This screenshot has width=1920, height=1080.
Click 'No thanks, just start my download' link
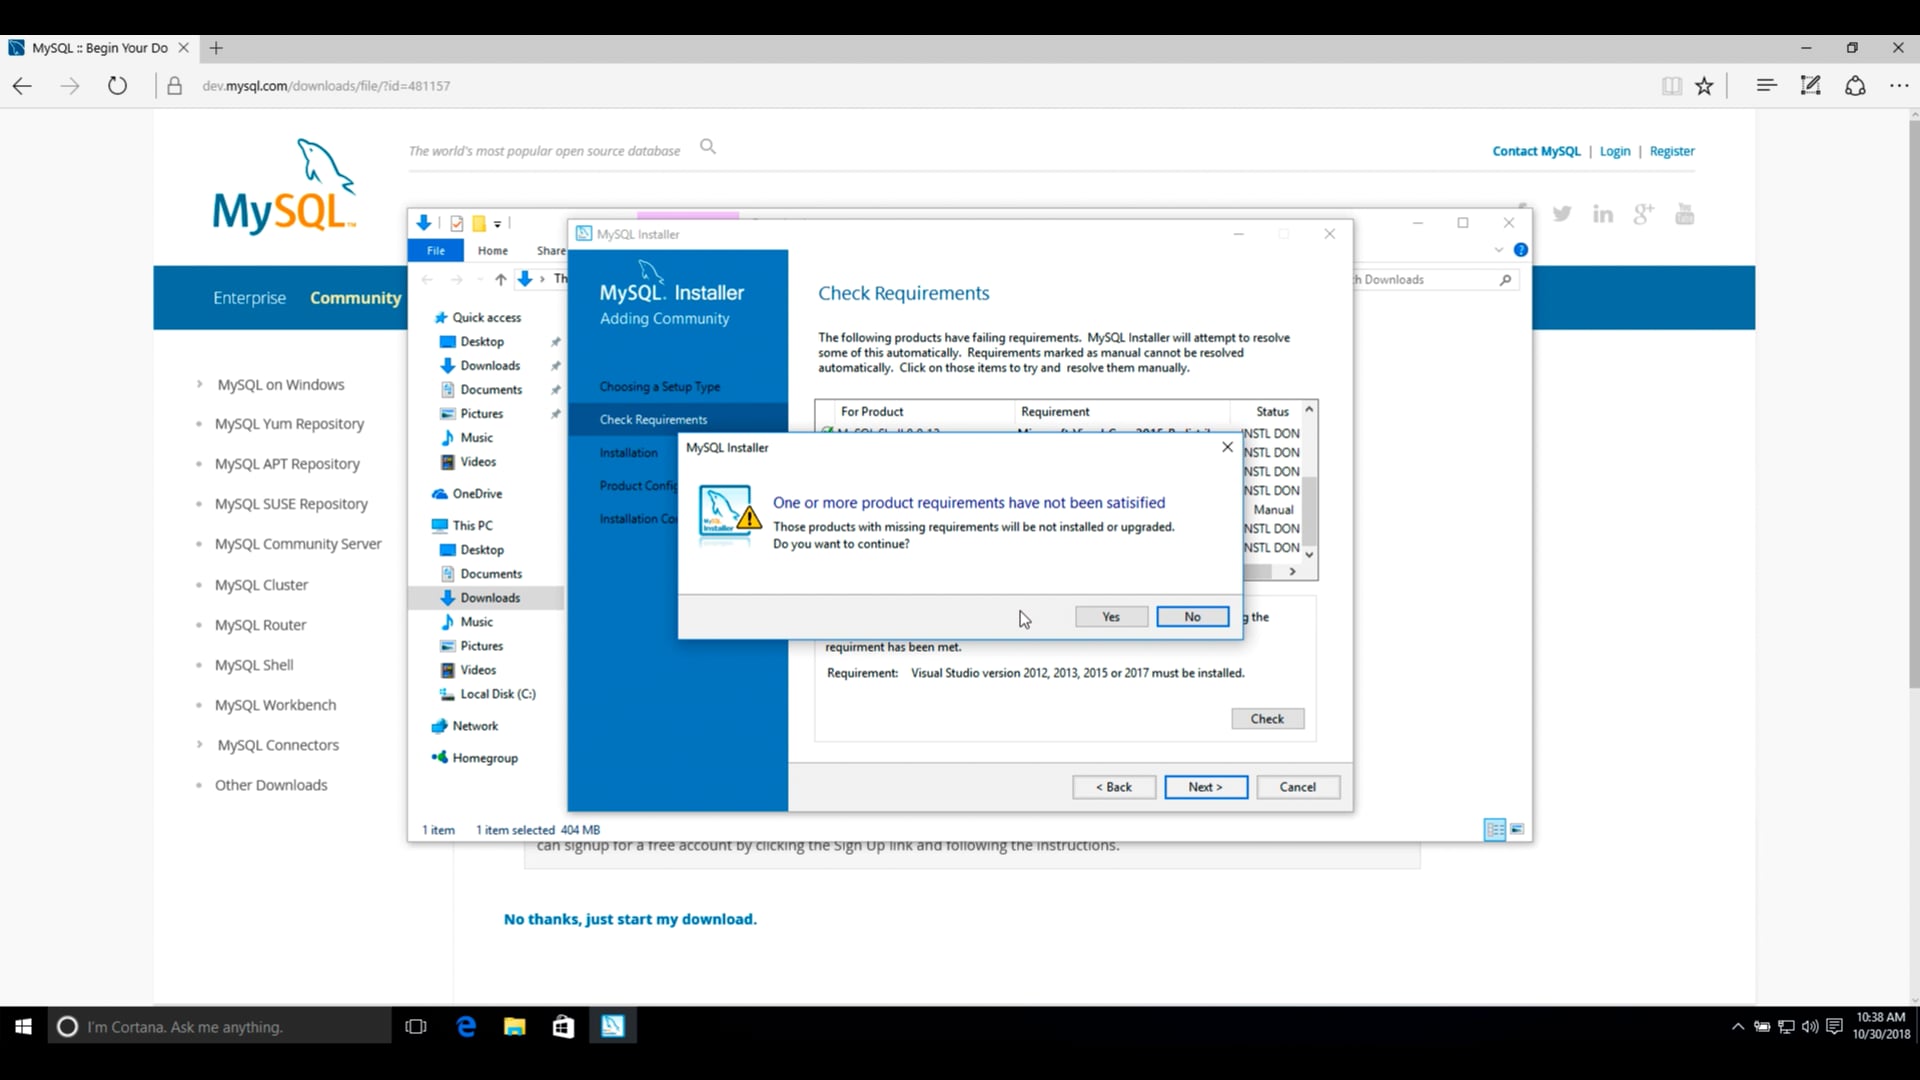pos(630,919)
